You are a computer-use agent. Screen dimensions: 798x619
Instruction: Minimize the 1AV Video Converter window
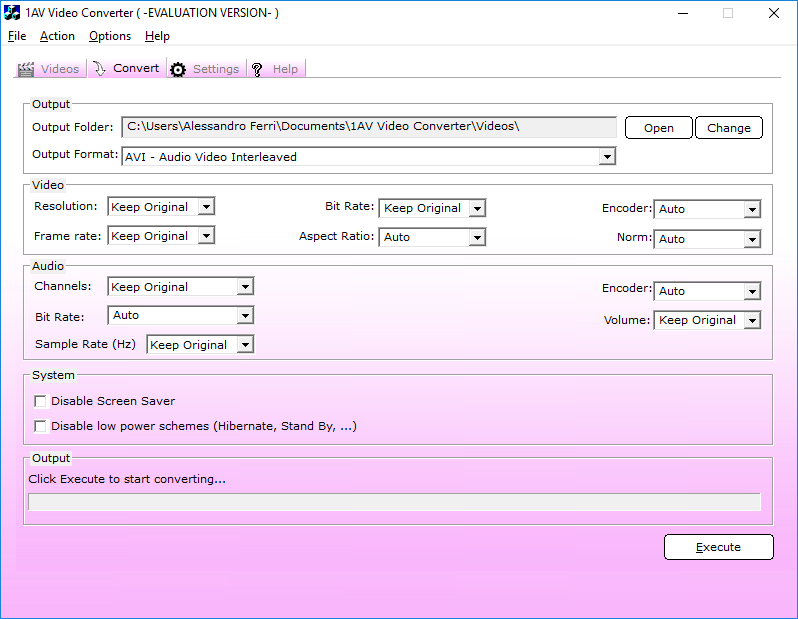coord(683,13)
